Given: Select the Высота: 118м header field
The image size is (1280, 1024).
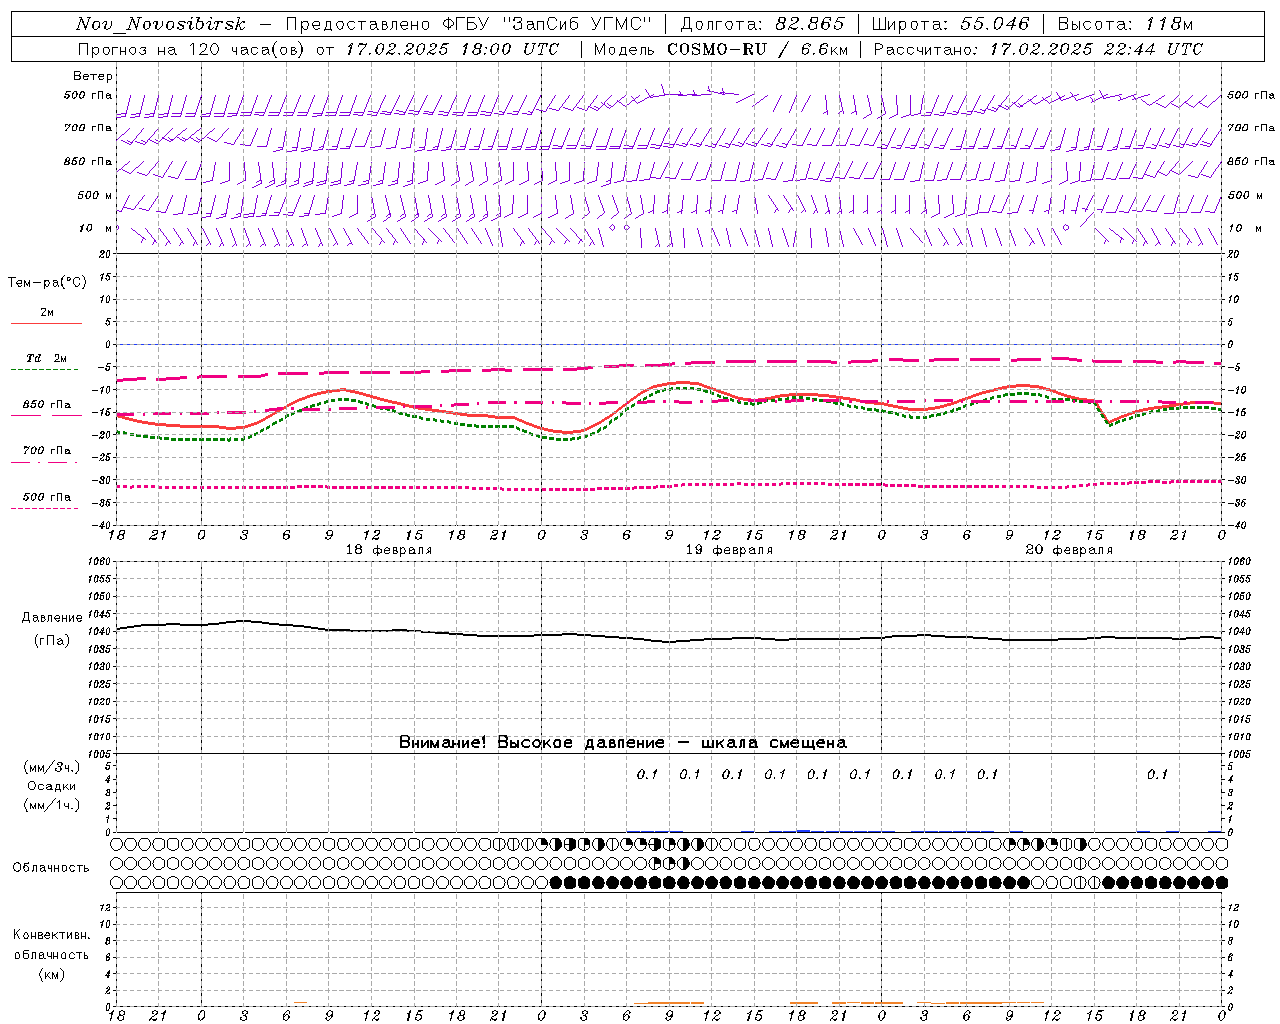Looking at the screenshot, I should tap(1125, 24).
